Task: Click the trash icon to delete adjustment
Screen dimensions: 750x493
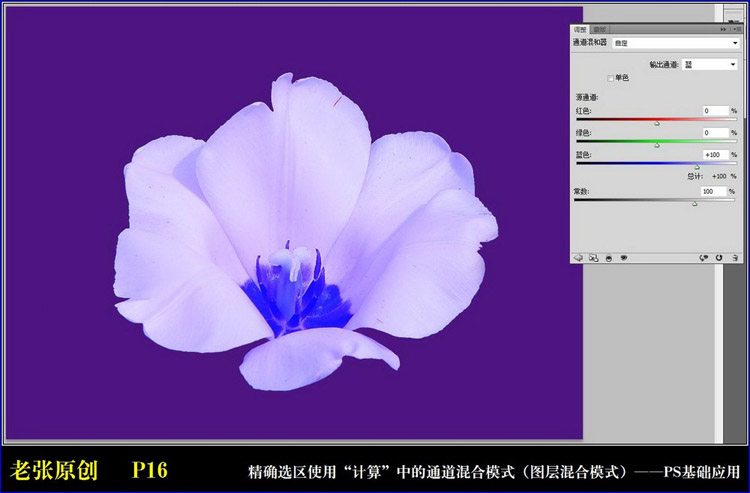Action: pos(734,257)
